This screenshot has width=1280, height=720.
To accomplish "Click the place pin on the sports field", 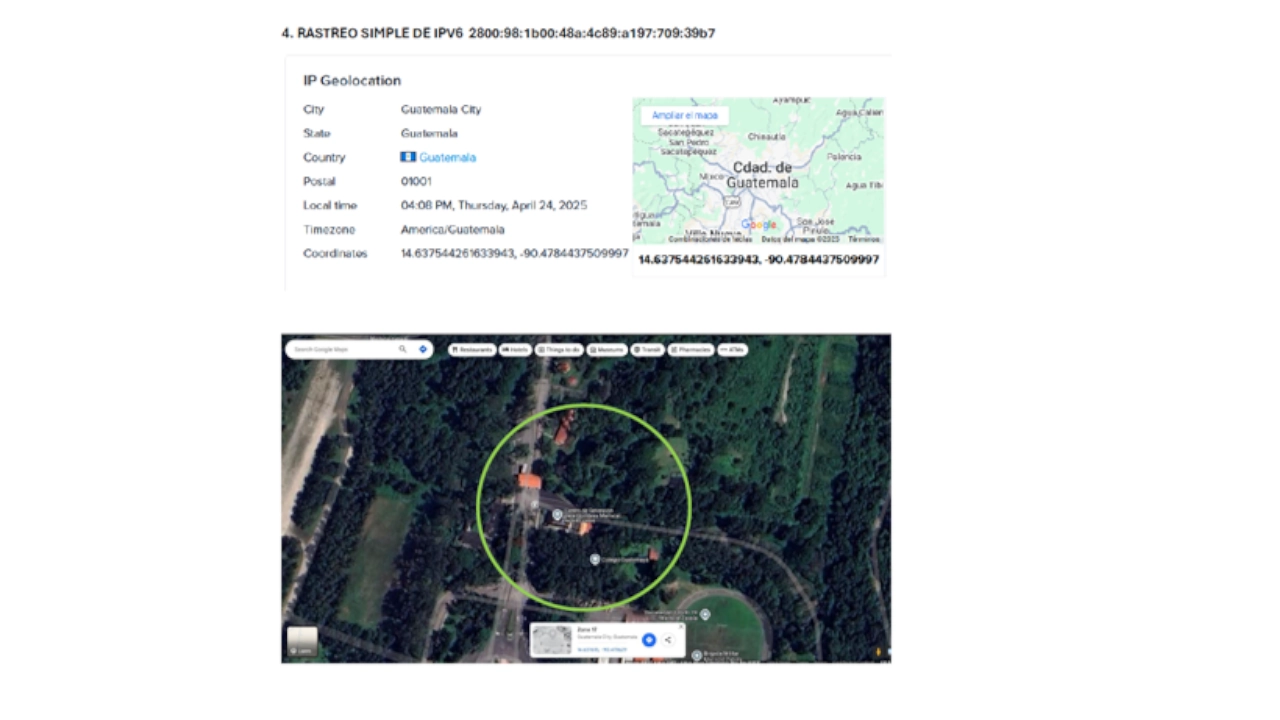I will [706, 614].
